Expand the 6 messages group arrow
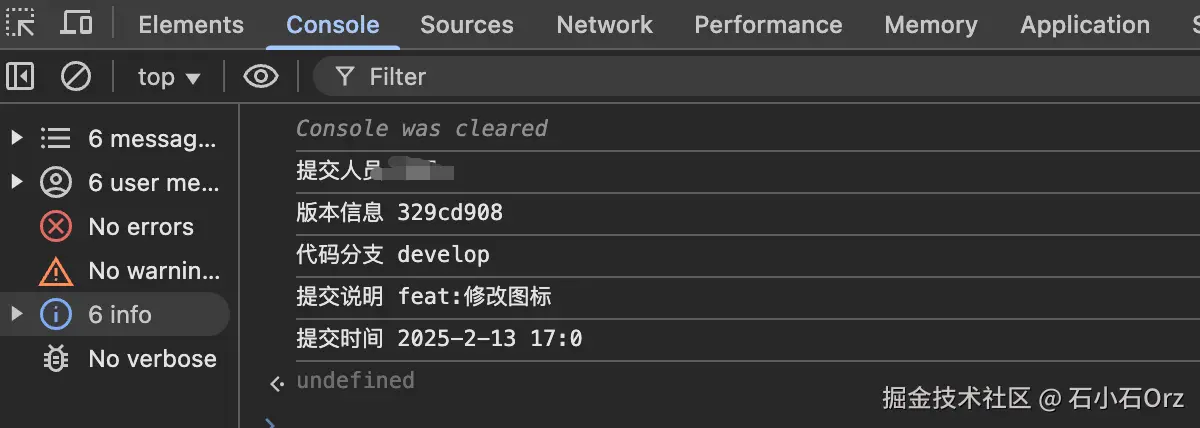The width and height of the screenshot is (1200, 428). click(x=16, y=138)
